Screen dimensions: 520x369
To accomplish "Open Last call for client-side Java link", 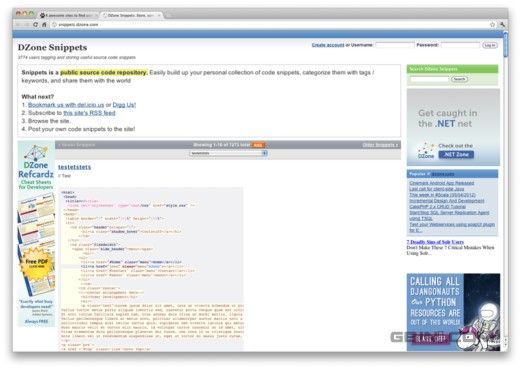I will coord(437,189).
